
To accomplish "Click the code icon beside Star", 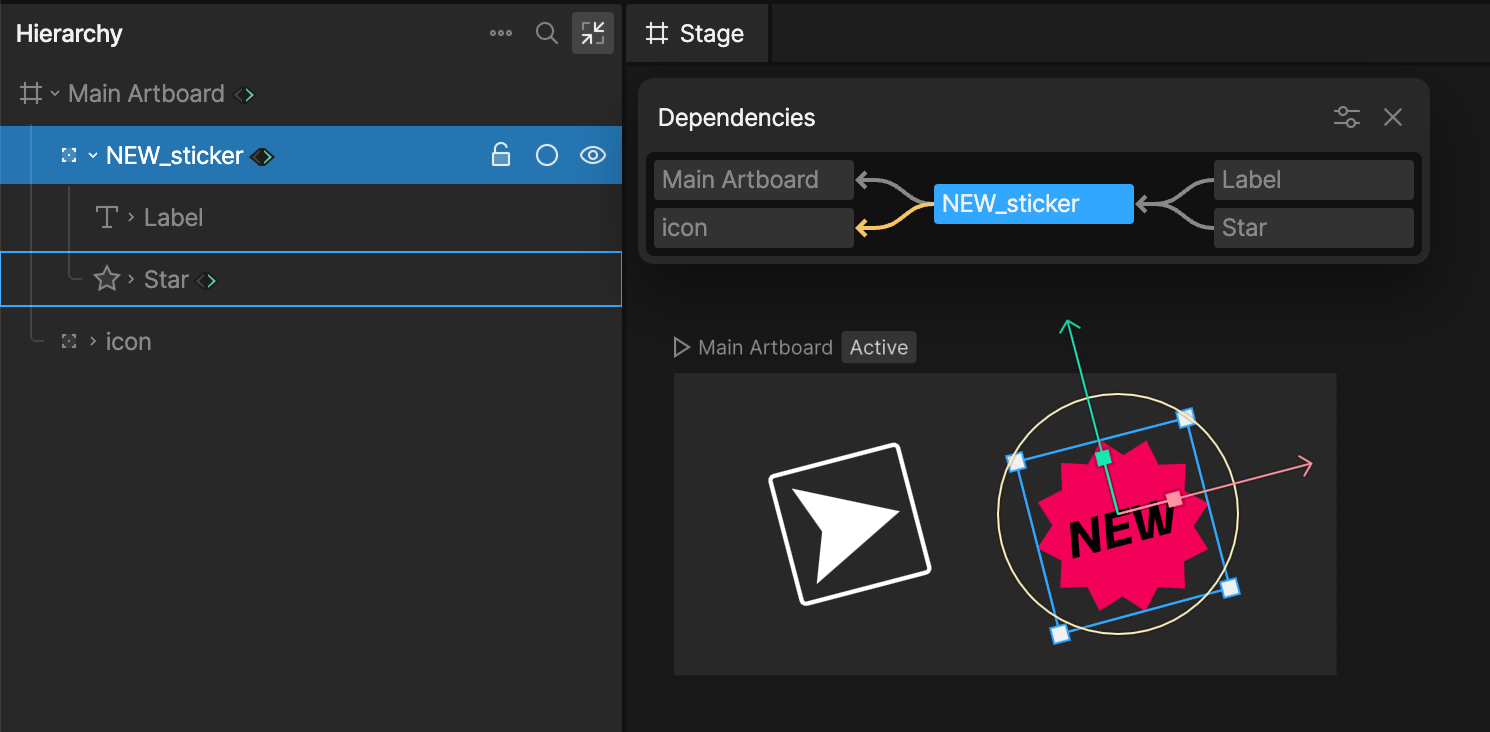I will (x=206, y=281).
